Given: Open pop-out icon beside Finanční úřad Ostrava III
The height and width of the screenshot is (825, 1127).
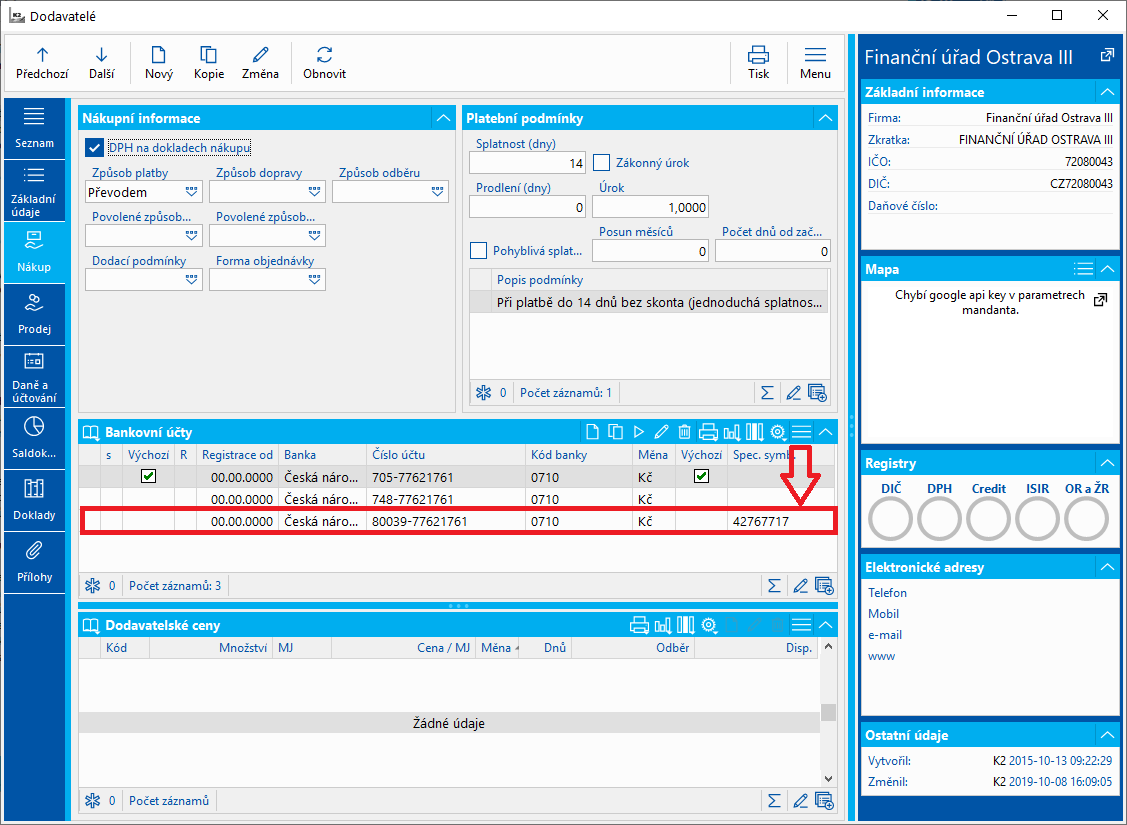Looking at the screenshot, I should 1107,55.
